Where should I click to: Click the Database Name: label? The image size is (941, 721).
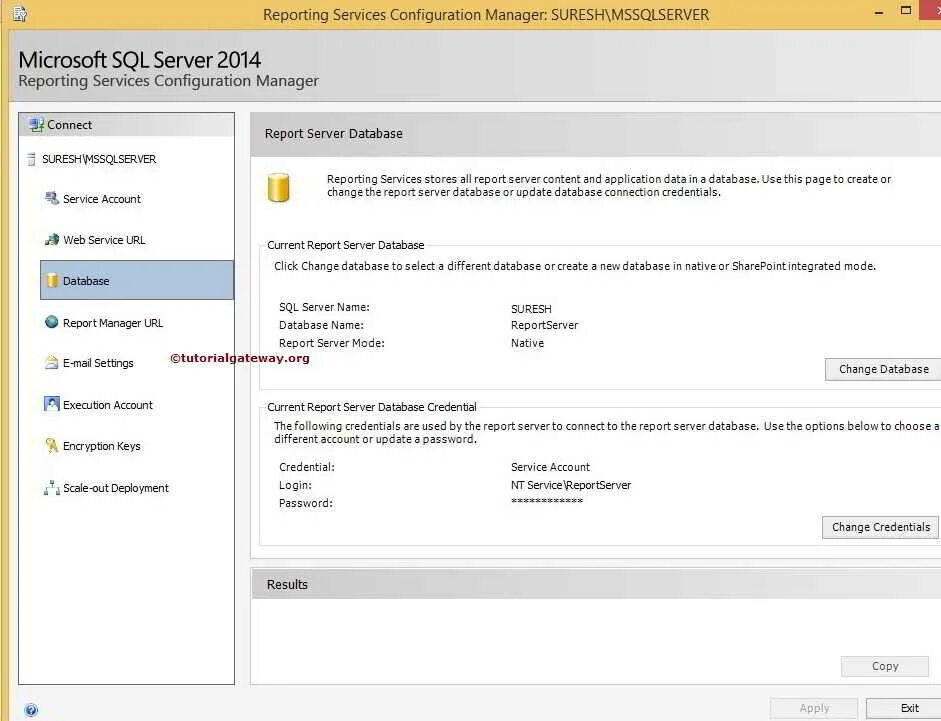[321, 325]
